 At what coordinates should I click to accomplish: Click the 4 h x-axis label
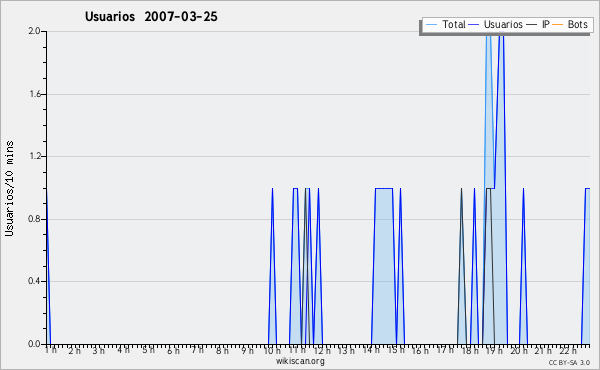123,350
